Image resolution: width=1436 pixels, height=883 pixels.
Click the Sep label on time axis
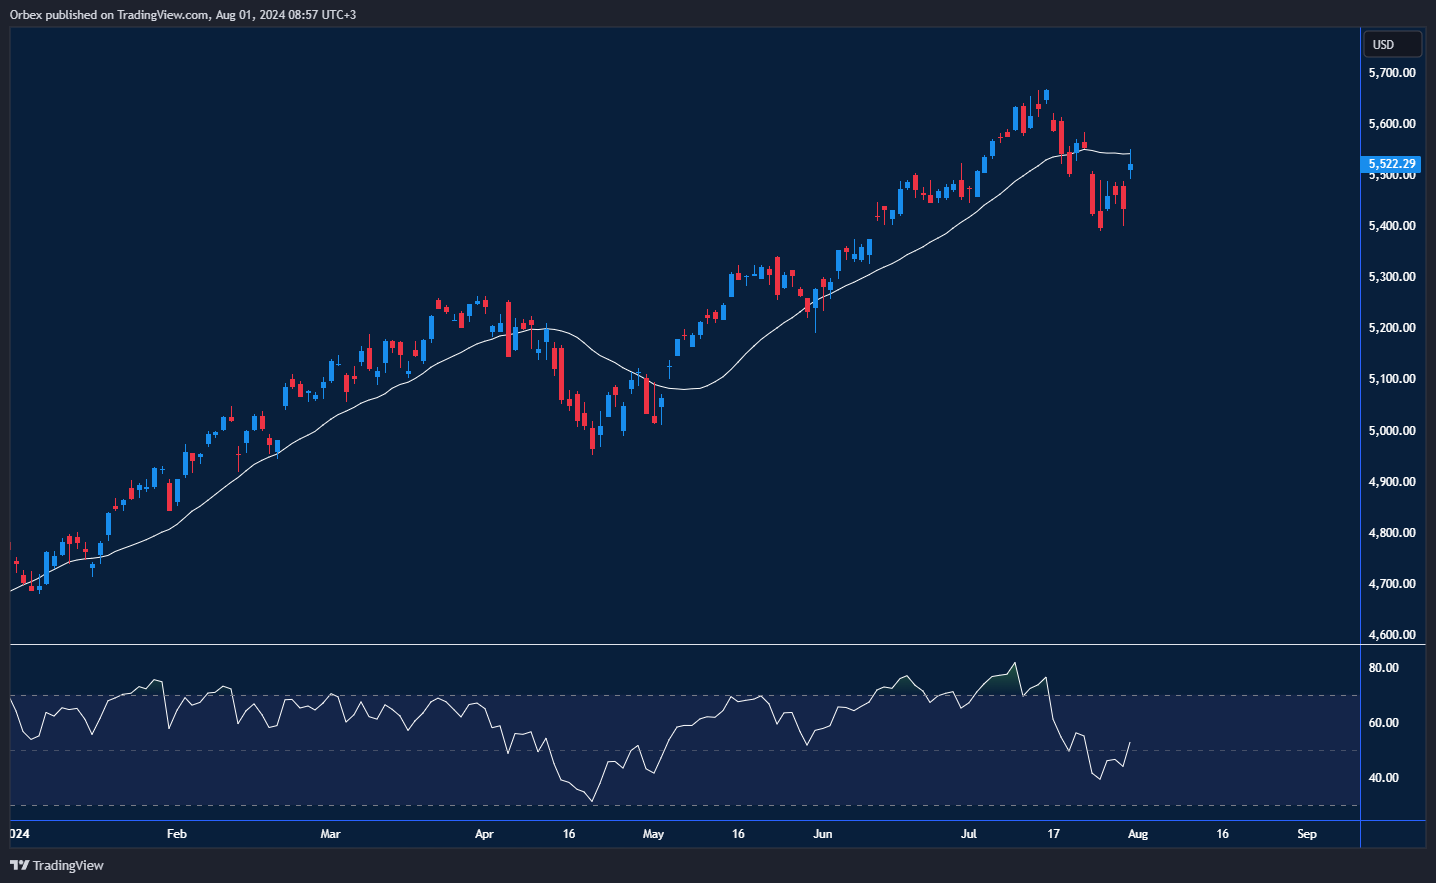(1306, 833)
